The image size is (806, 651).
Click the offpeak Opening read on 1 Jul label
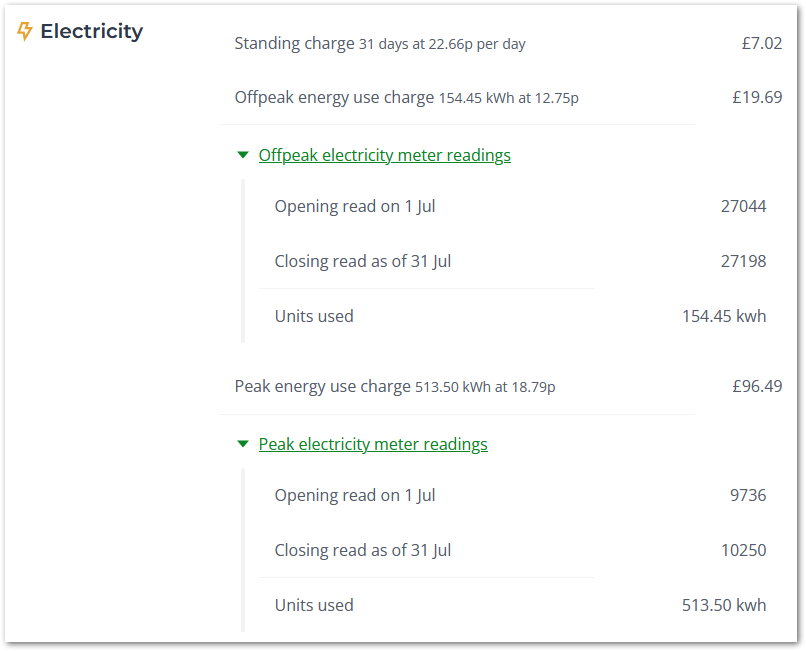tap(355, 206)
